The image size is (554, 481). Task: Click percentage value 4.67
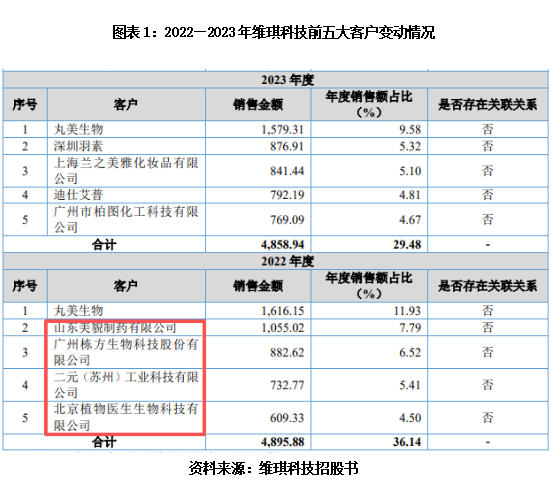coord(410,219)
